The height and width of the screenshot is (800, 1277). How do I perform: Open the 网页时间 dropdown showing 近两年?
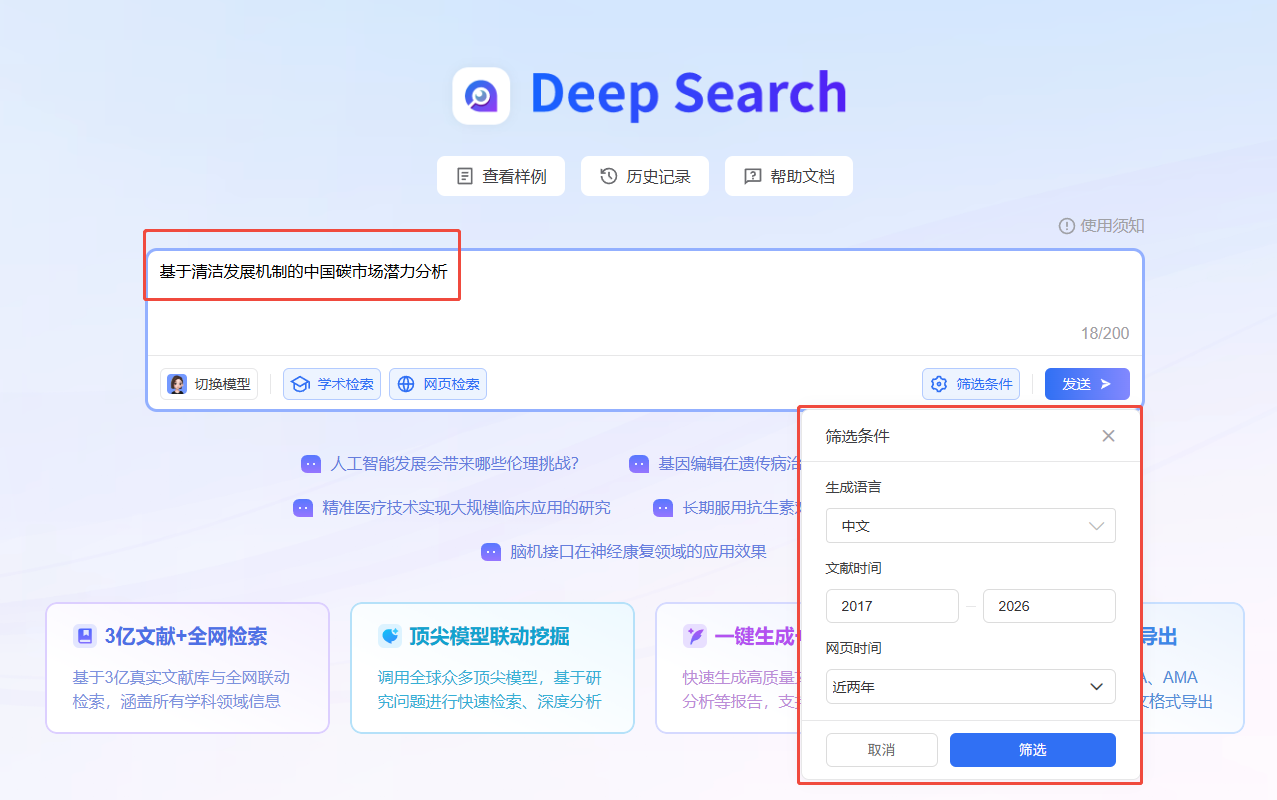click(x=971, y=687)
